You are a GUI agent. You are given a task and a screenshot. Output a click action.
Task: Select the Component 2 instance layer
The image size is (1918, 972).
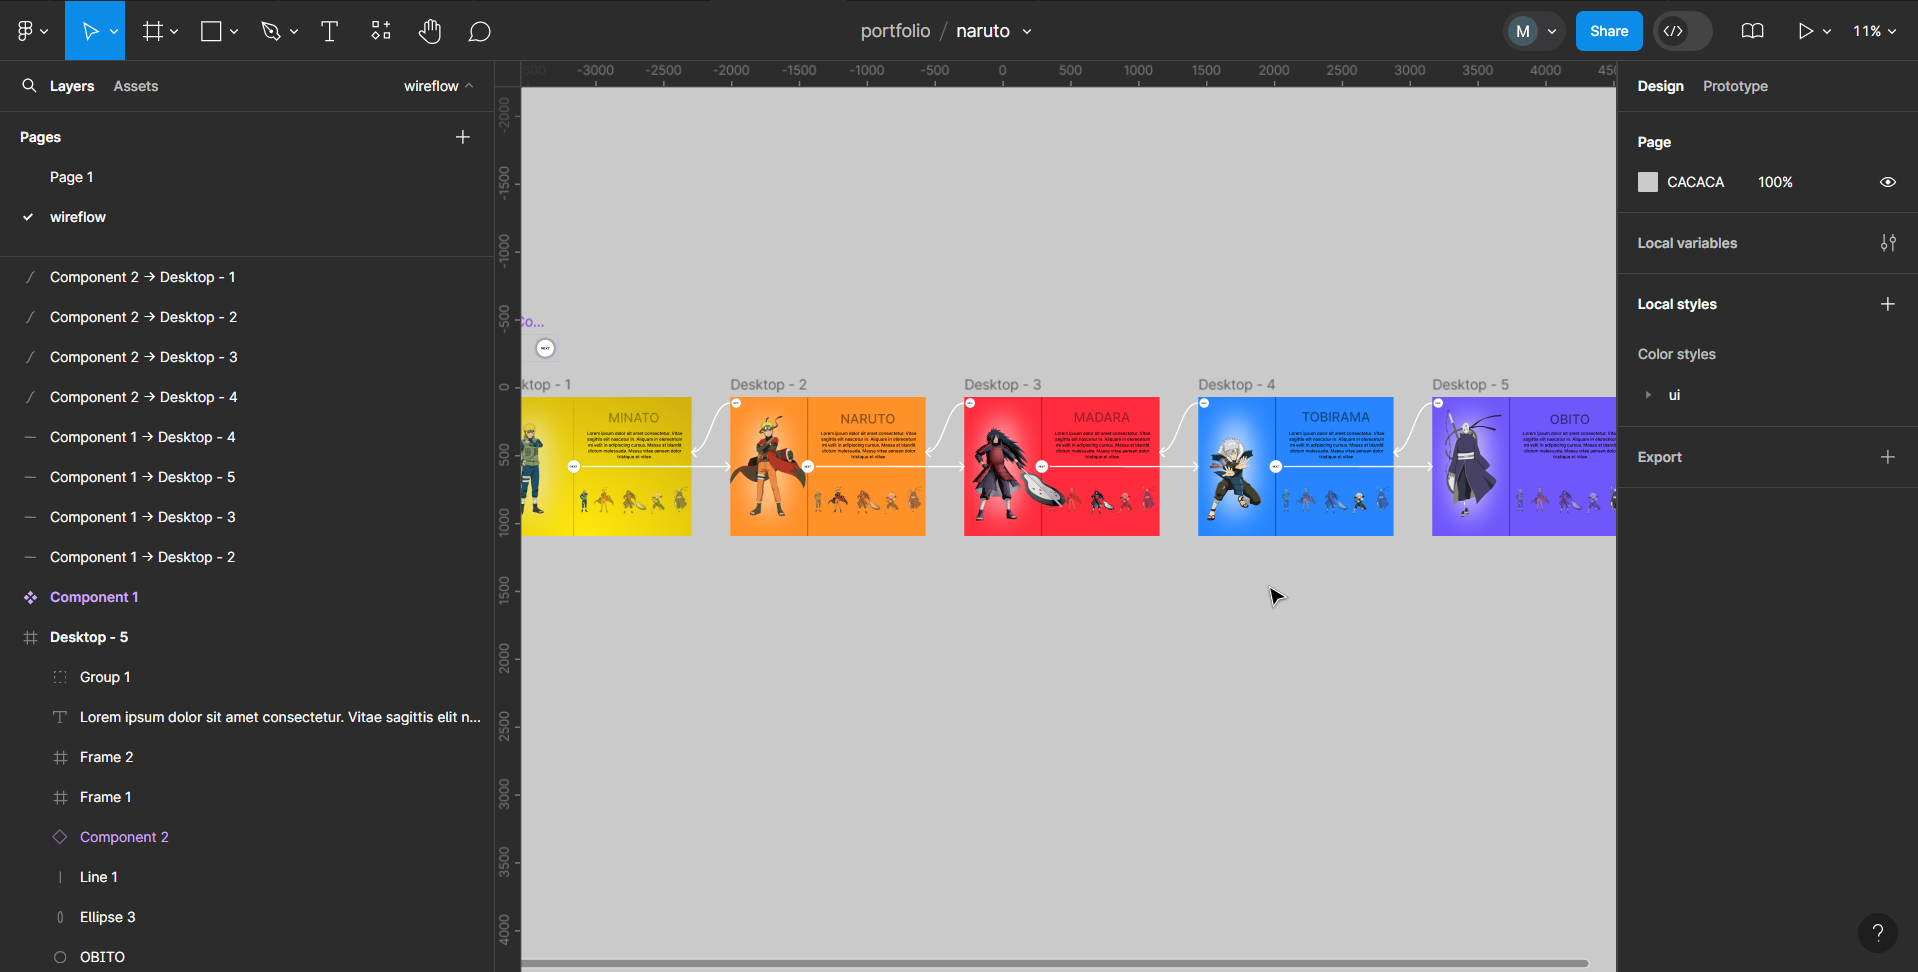point(124,837)
